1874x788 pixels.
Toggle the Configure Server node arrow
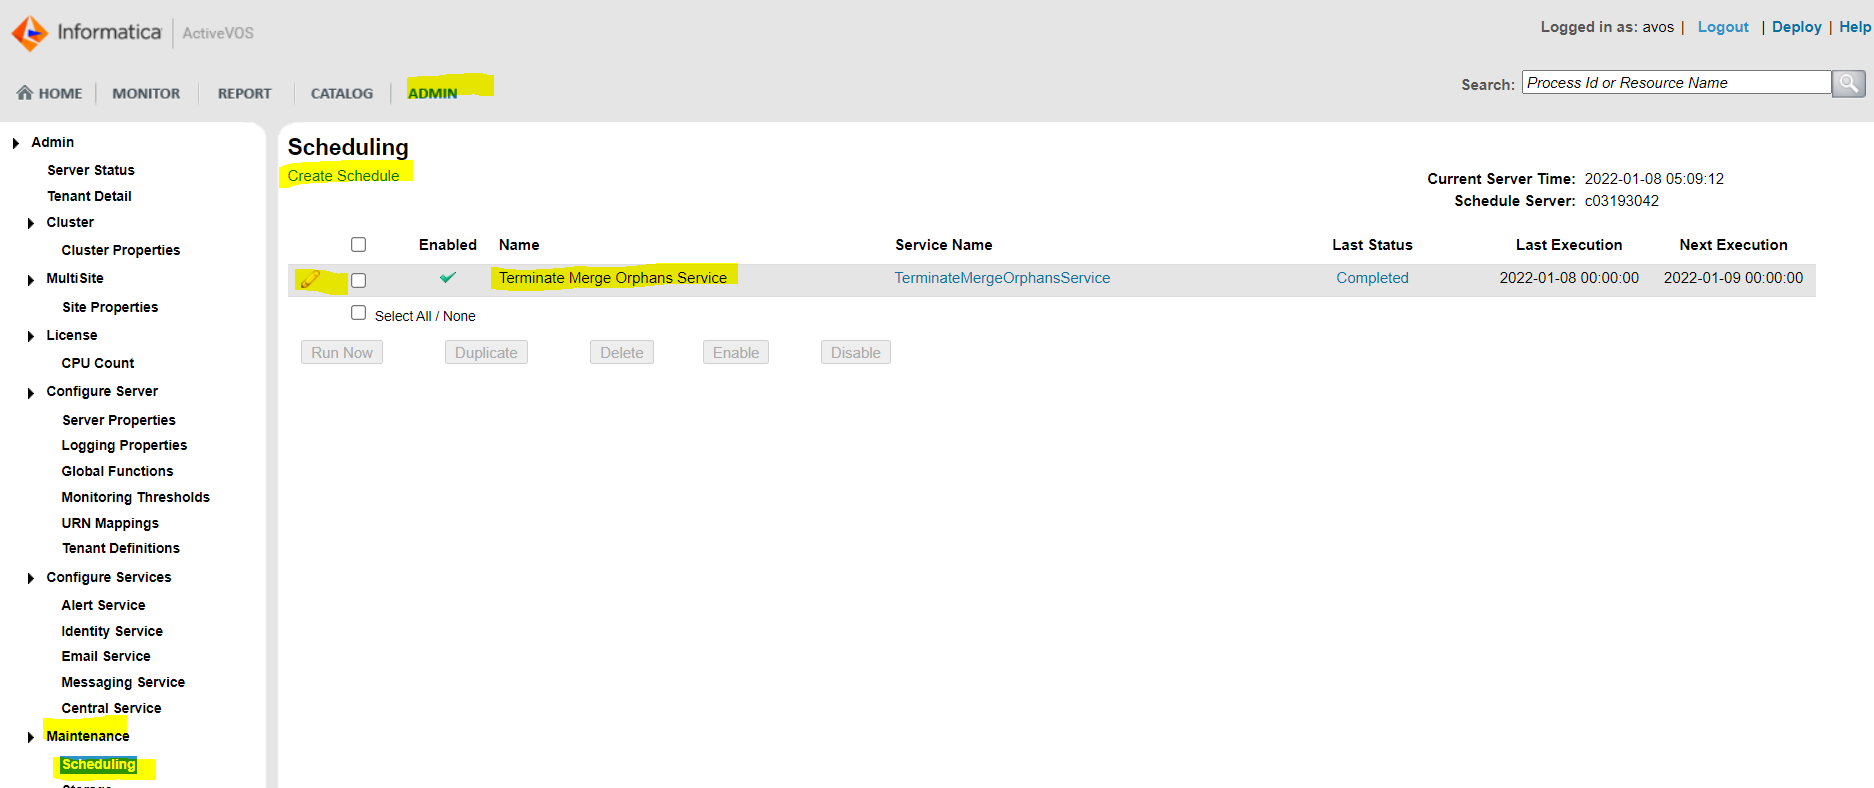pos(31,393)
